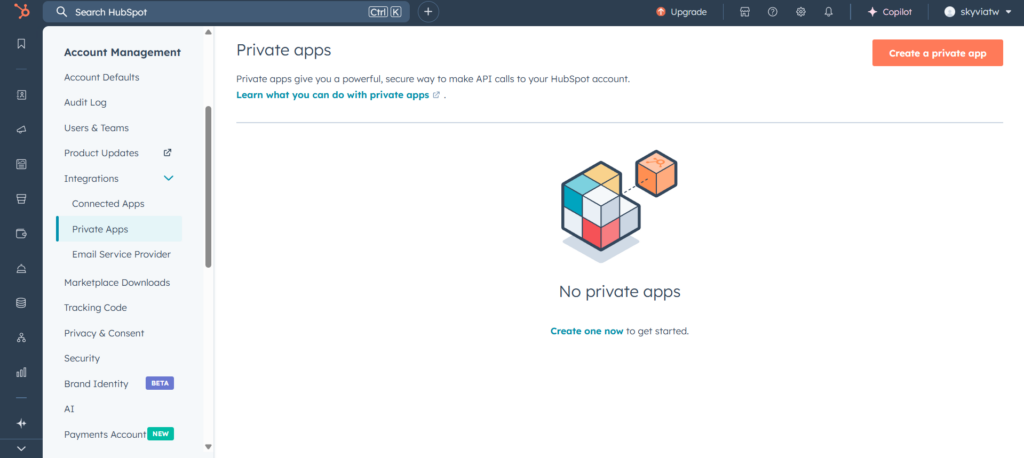Open Product Updates external link

click(x=101, y=153)
